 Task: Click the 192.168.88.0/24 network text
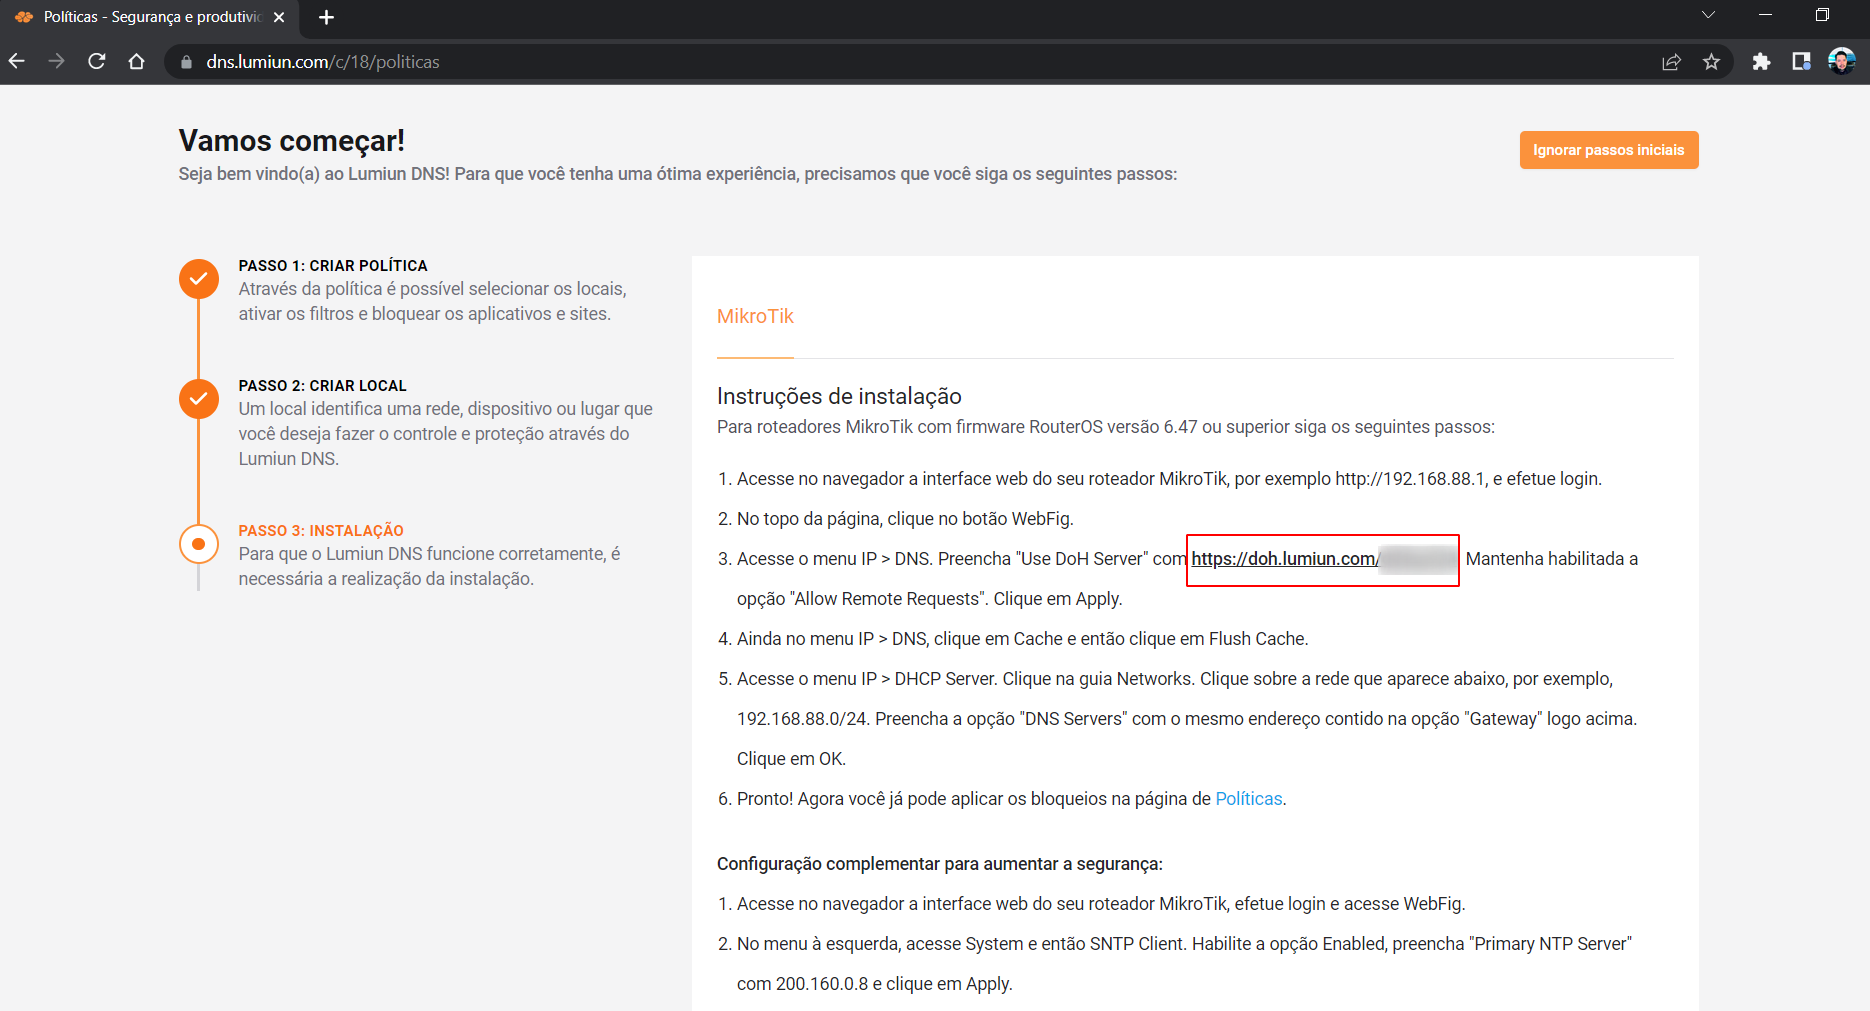[803, 719]
